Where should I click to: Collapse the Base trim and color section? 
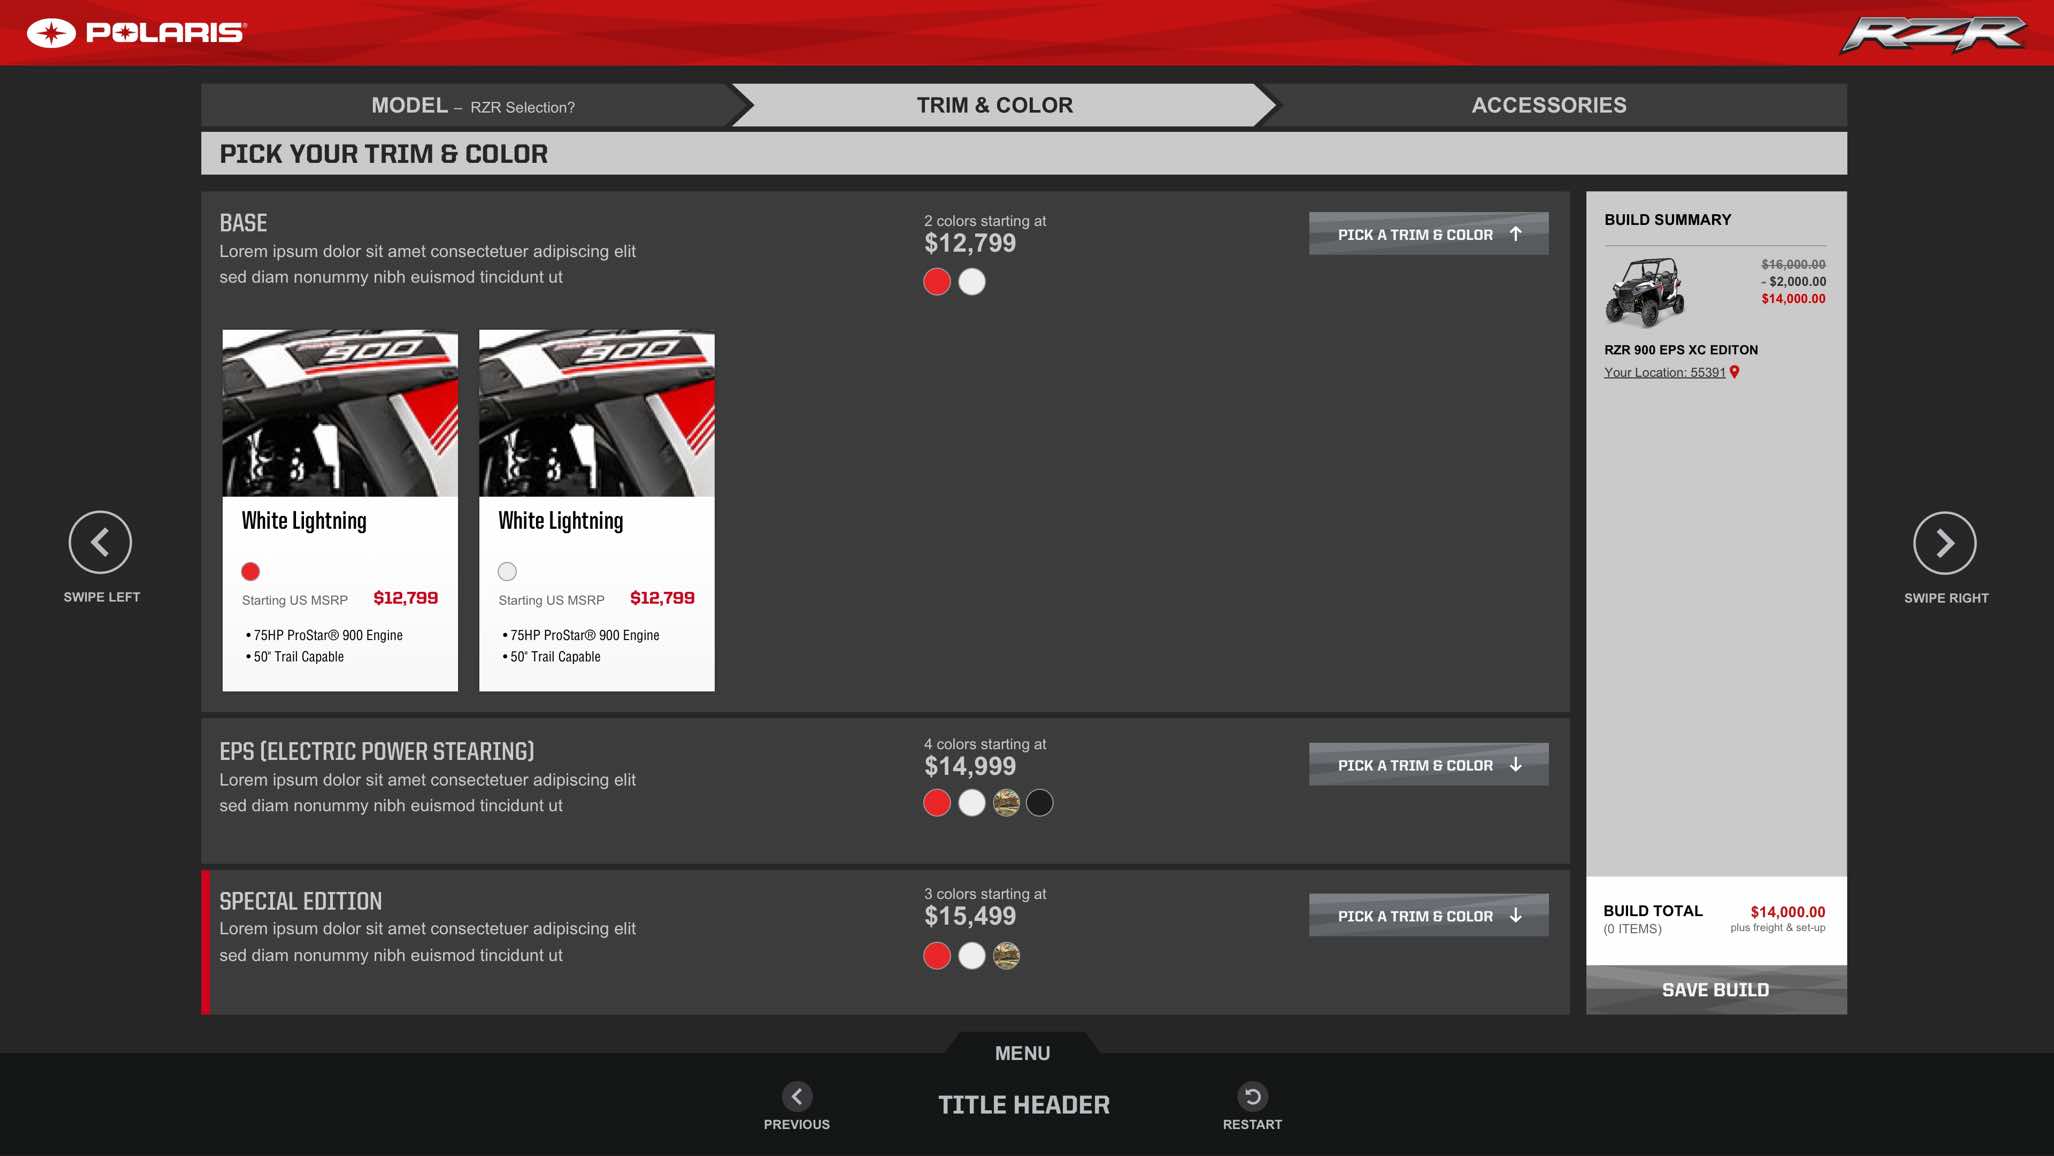click(x=1428, y=234)
